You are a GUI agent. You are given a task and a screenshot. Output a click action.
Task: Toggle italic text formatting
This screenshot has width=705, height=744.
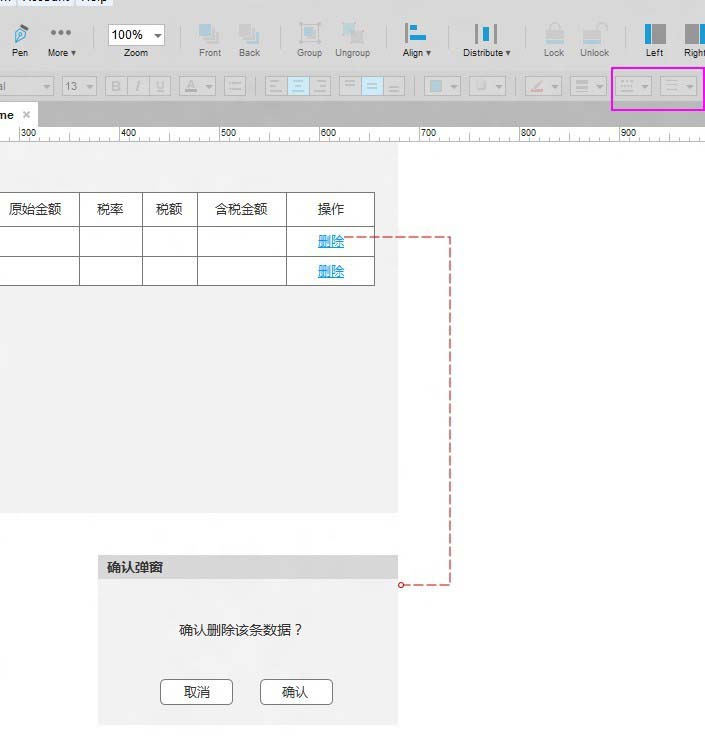point(138,86)
